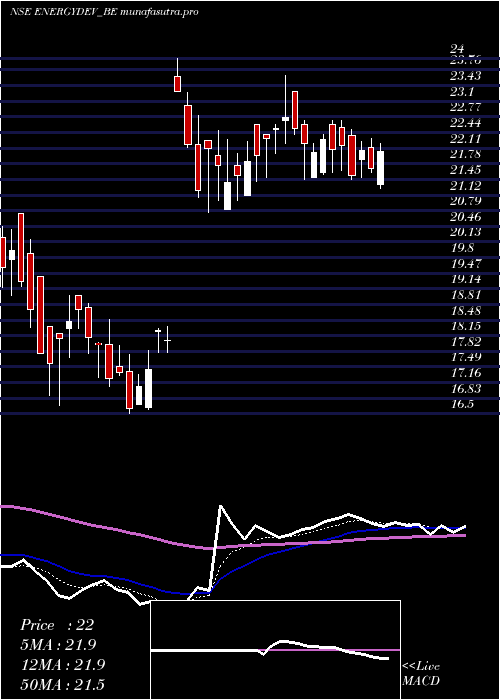Click the 16.83 price axis label

pos(466,389)
